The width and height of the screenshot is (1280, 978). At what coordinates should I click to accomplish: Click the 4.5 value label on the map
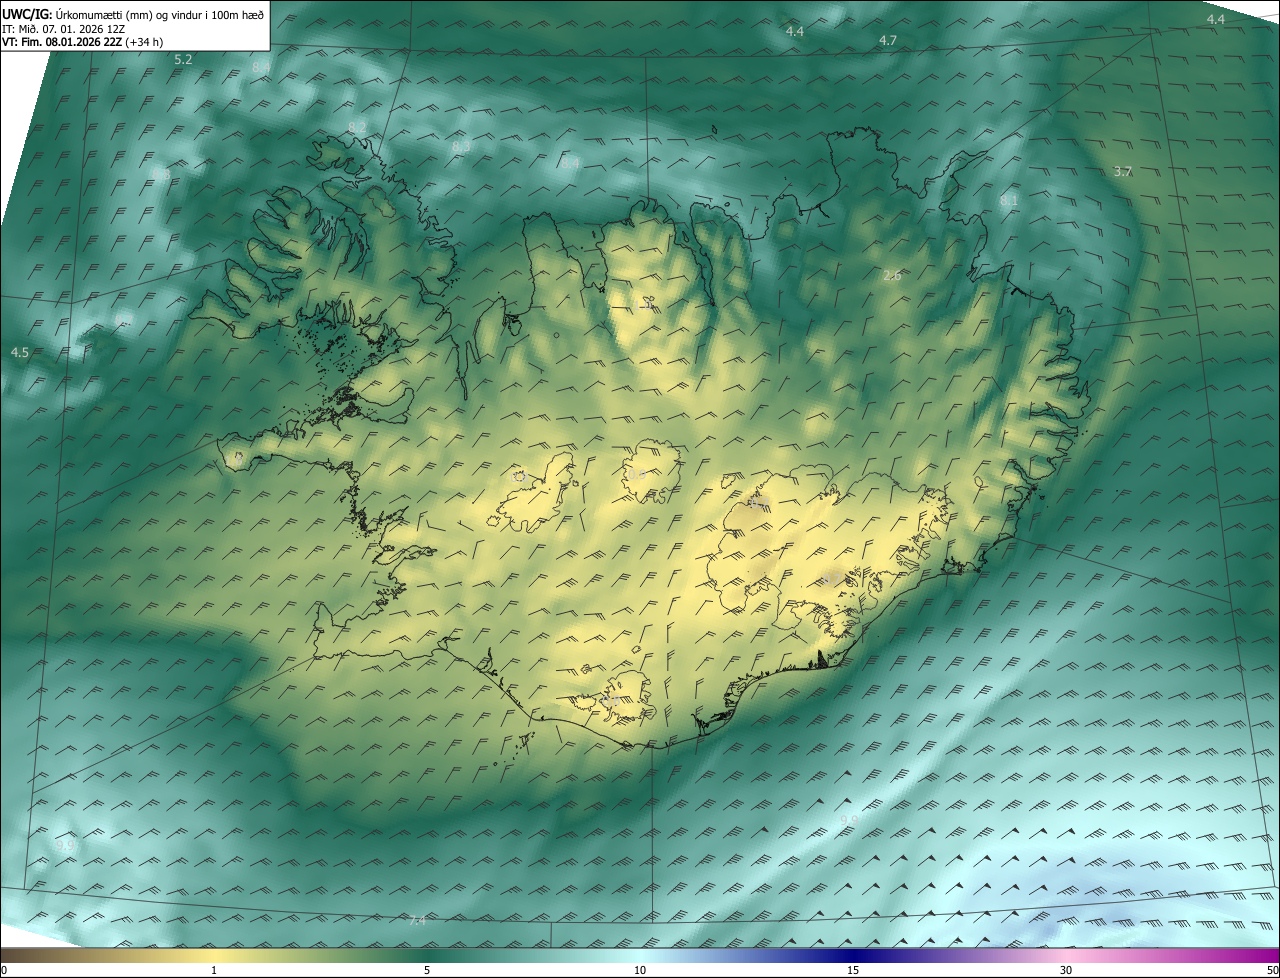pos(19,353)
